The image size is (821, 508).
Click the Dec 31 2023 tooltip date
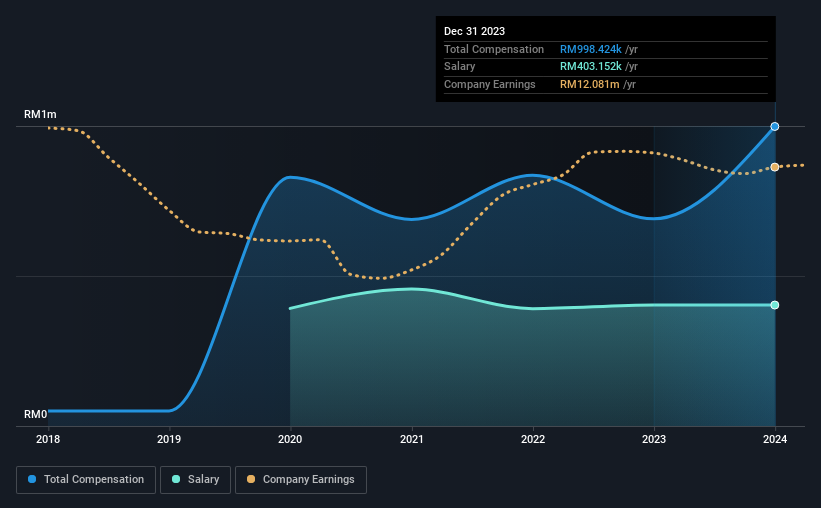(474, 31)
